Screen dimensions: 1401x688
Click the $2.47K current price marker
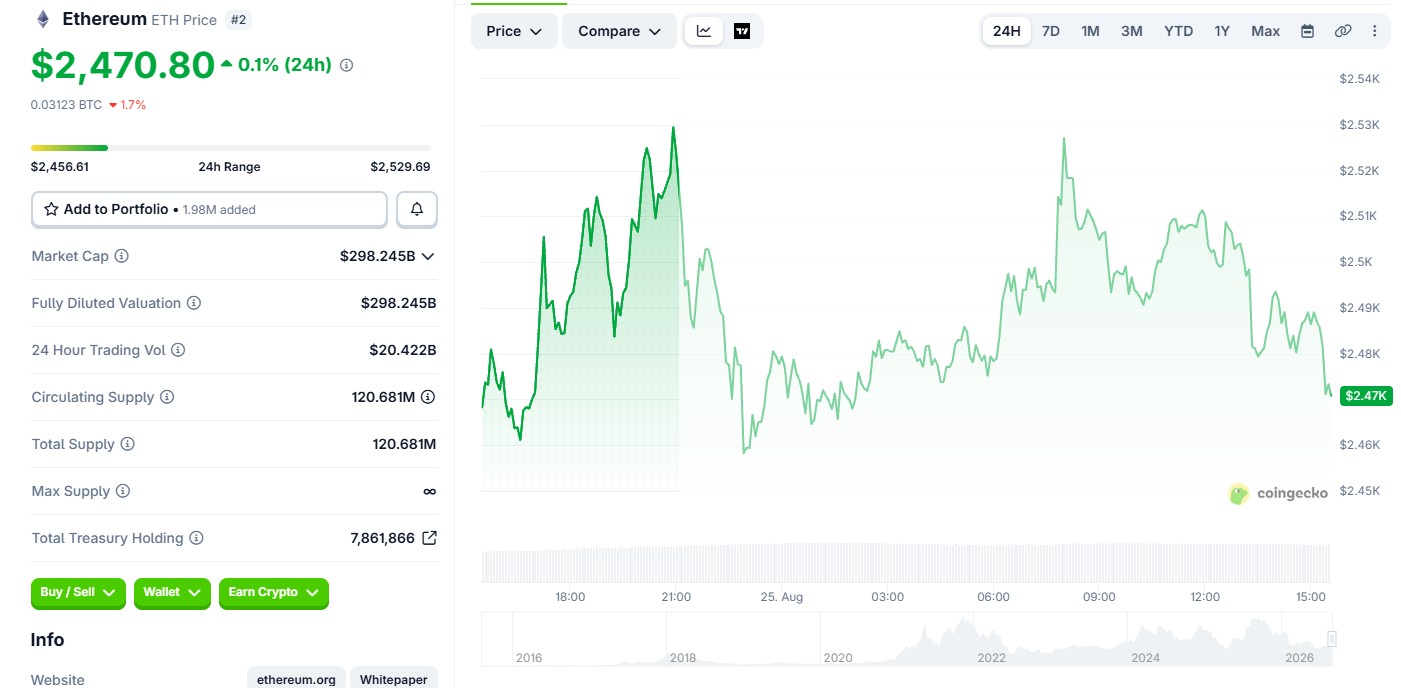click(x=1365, y=396)
